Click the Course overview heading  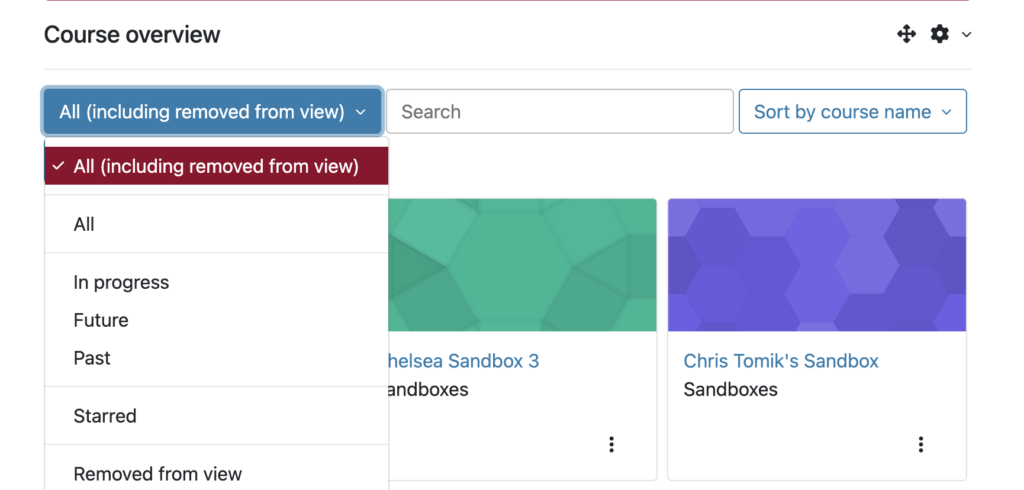point(132,35)
